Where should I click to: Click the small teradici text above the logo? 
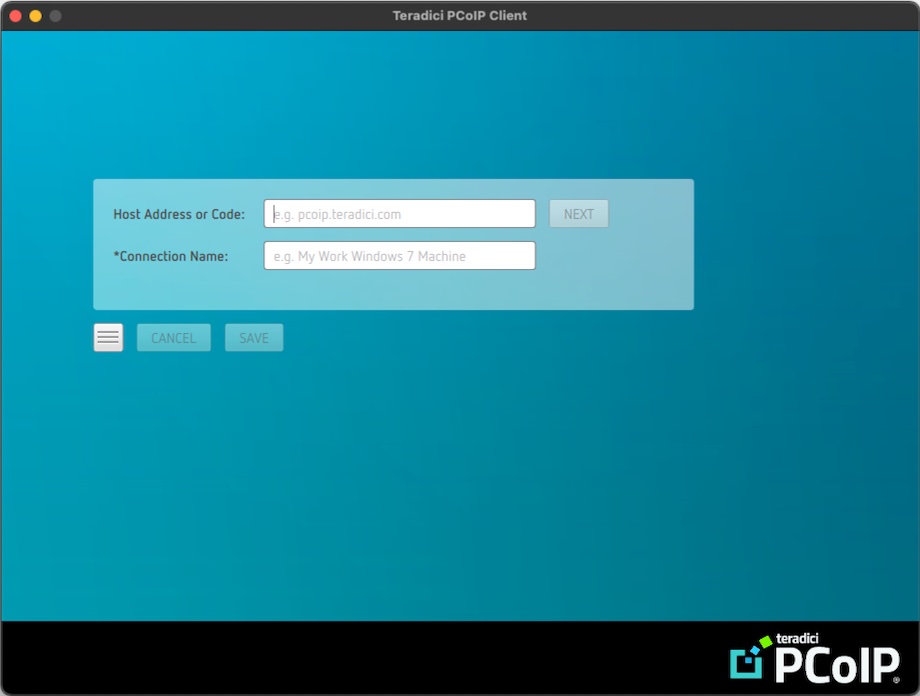pos(797,639)
